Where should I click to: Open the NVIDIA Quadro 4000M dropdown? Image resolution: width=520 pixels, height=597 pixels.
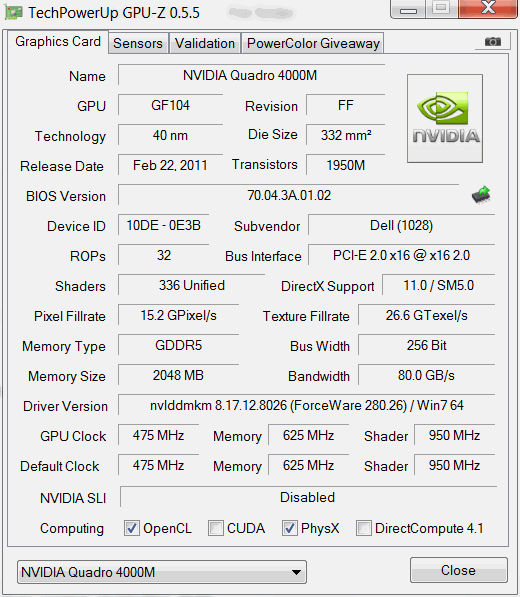[162, 572]
